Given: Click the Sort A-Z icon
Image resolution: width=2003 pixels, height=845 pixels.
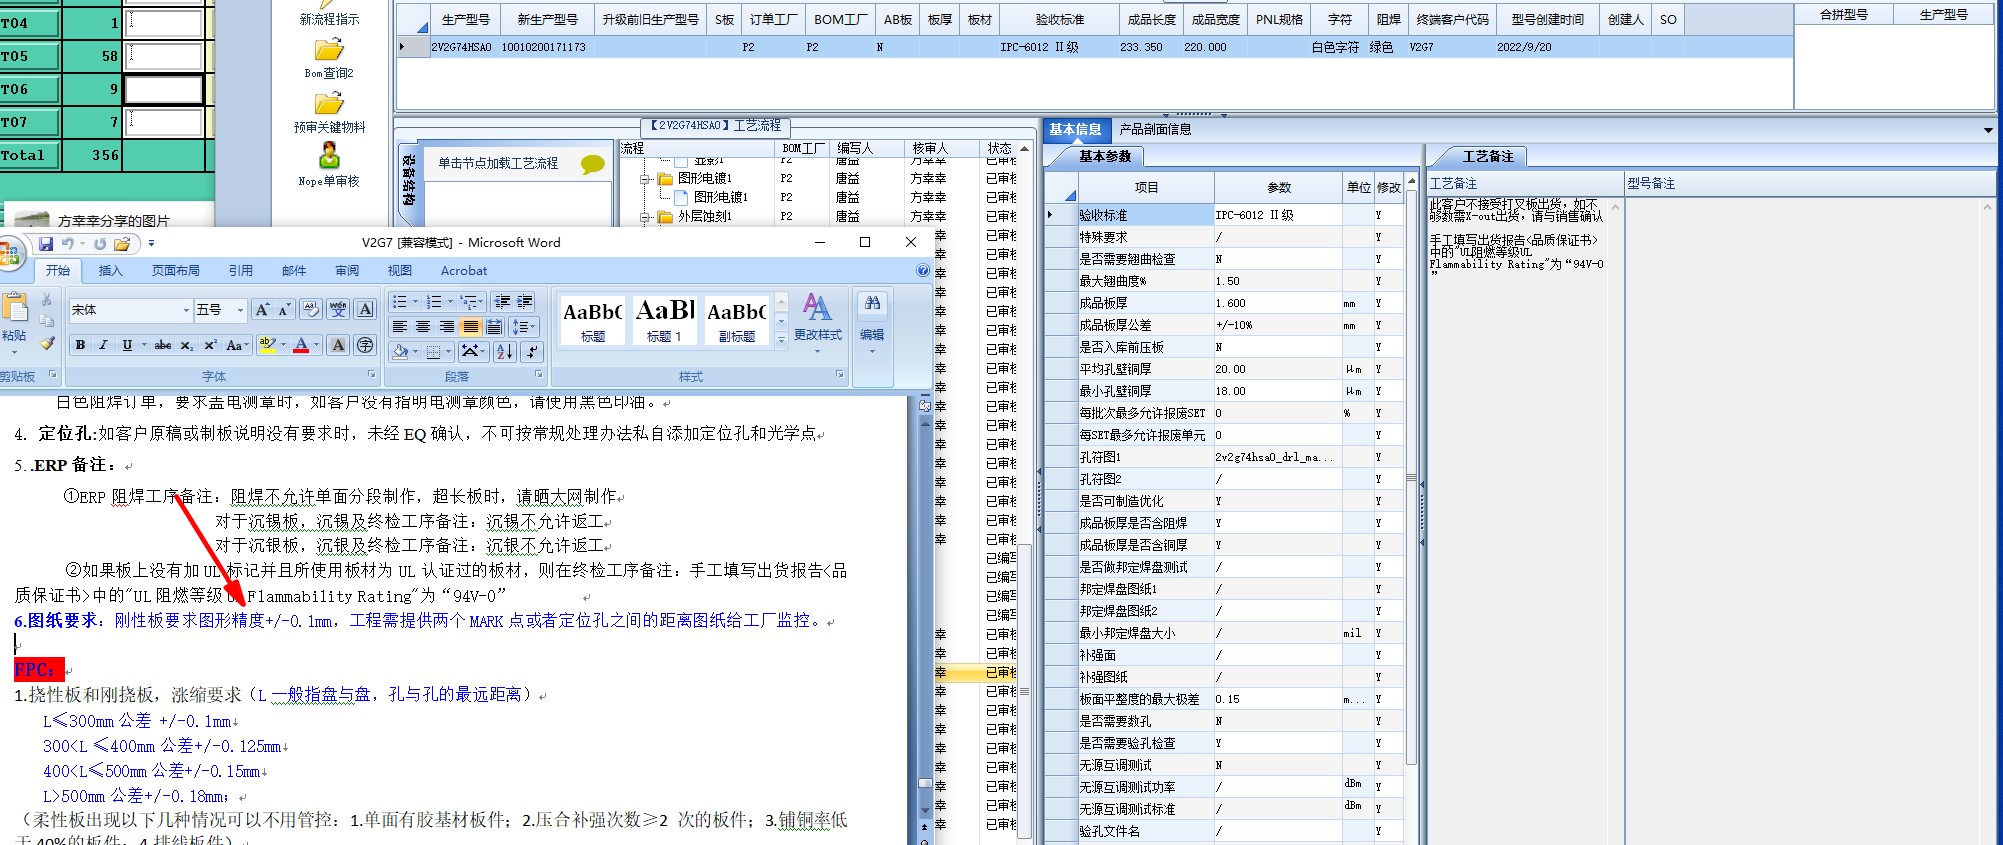Looking at the screenshot, I should coord(505,351).
